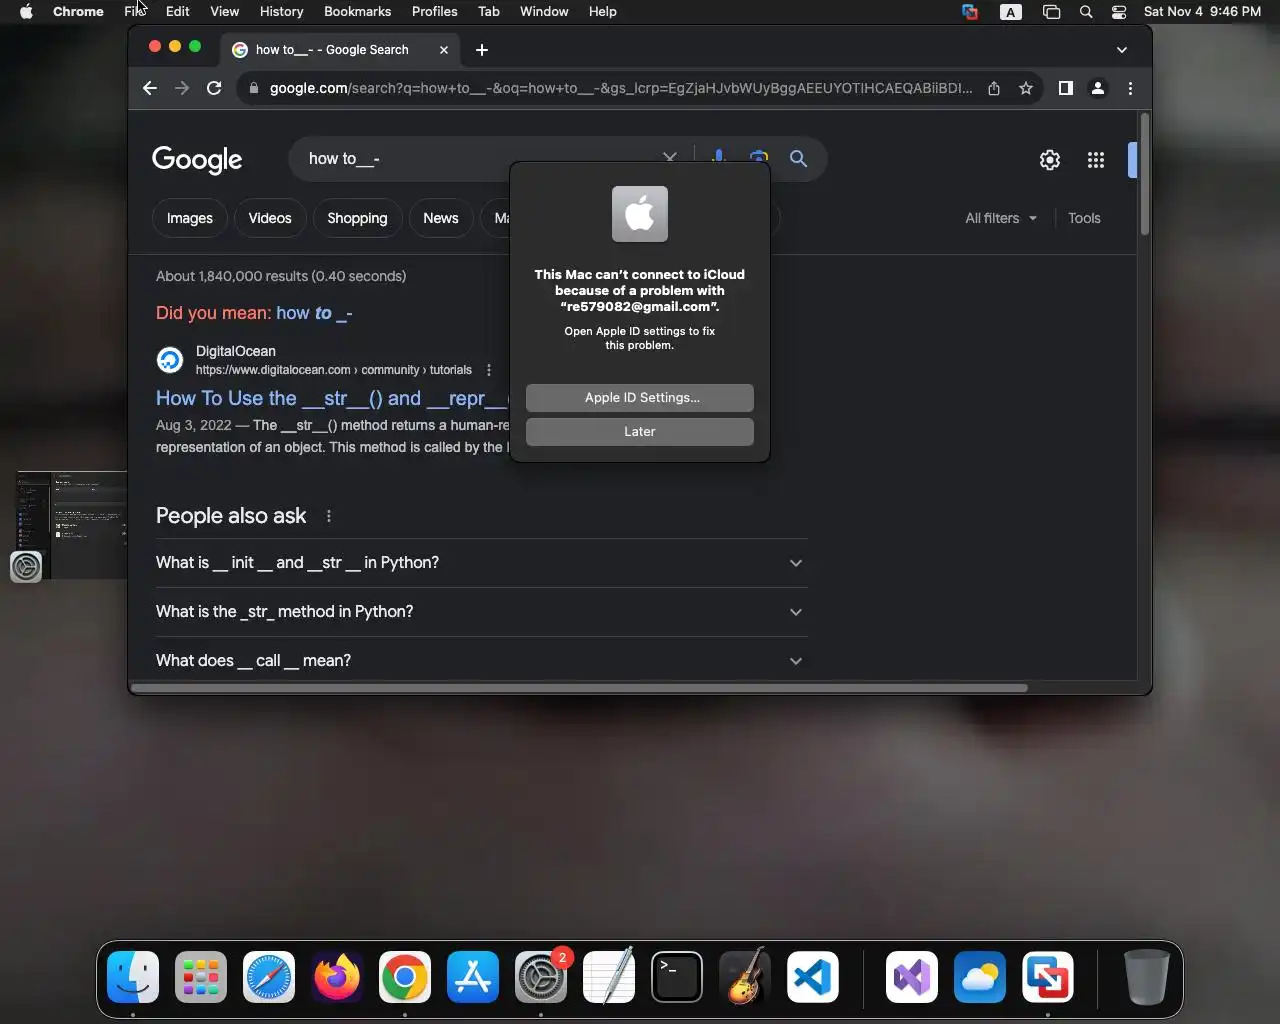Expand 'What does __call__ mean?' question
Image resolution: width=1280 pixels, height=1024 pixels.
[481, 661]
